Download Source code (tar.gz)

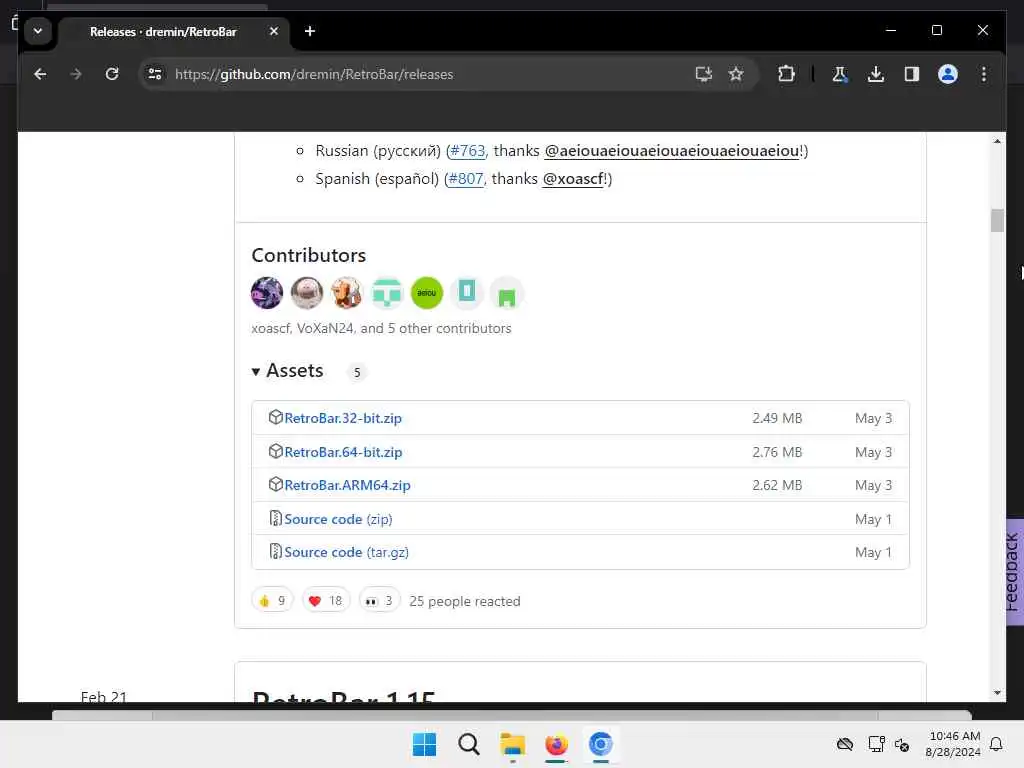pyautogui.click(x=346, y=552)
